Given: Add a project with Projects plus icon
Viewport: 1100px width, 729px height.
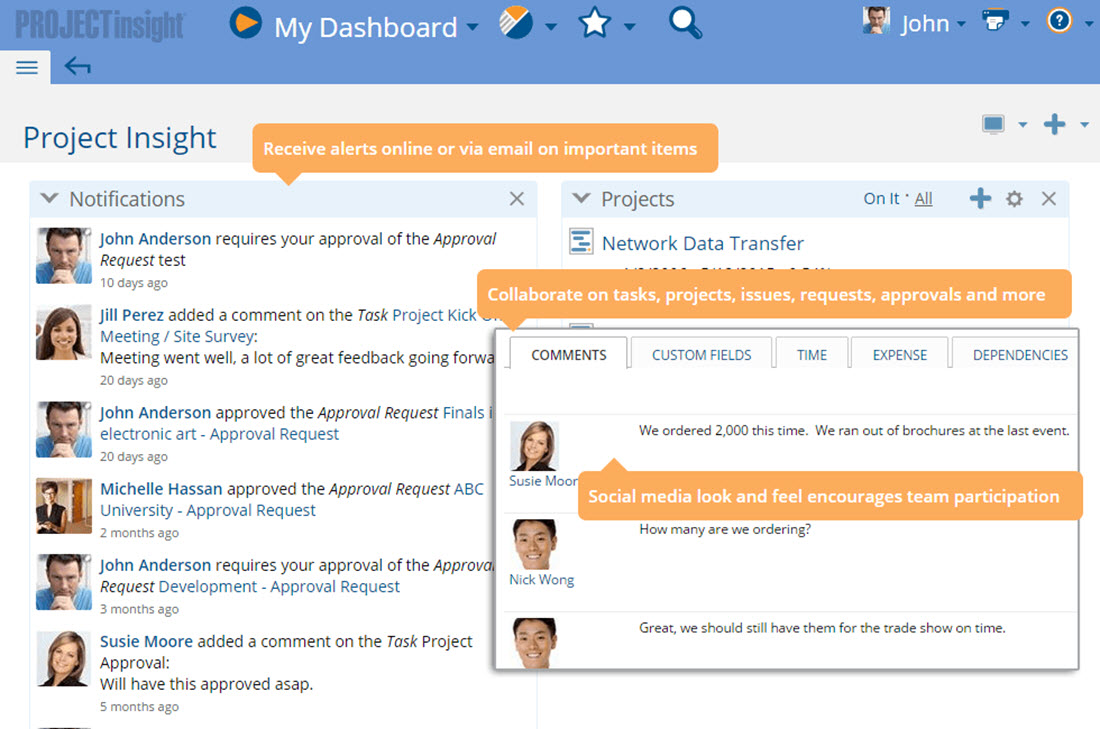Looking at the screenshot, I should click(980, 199).
